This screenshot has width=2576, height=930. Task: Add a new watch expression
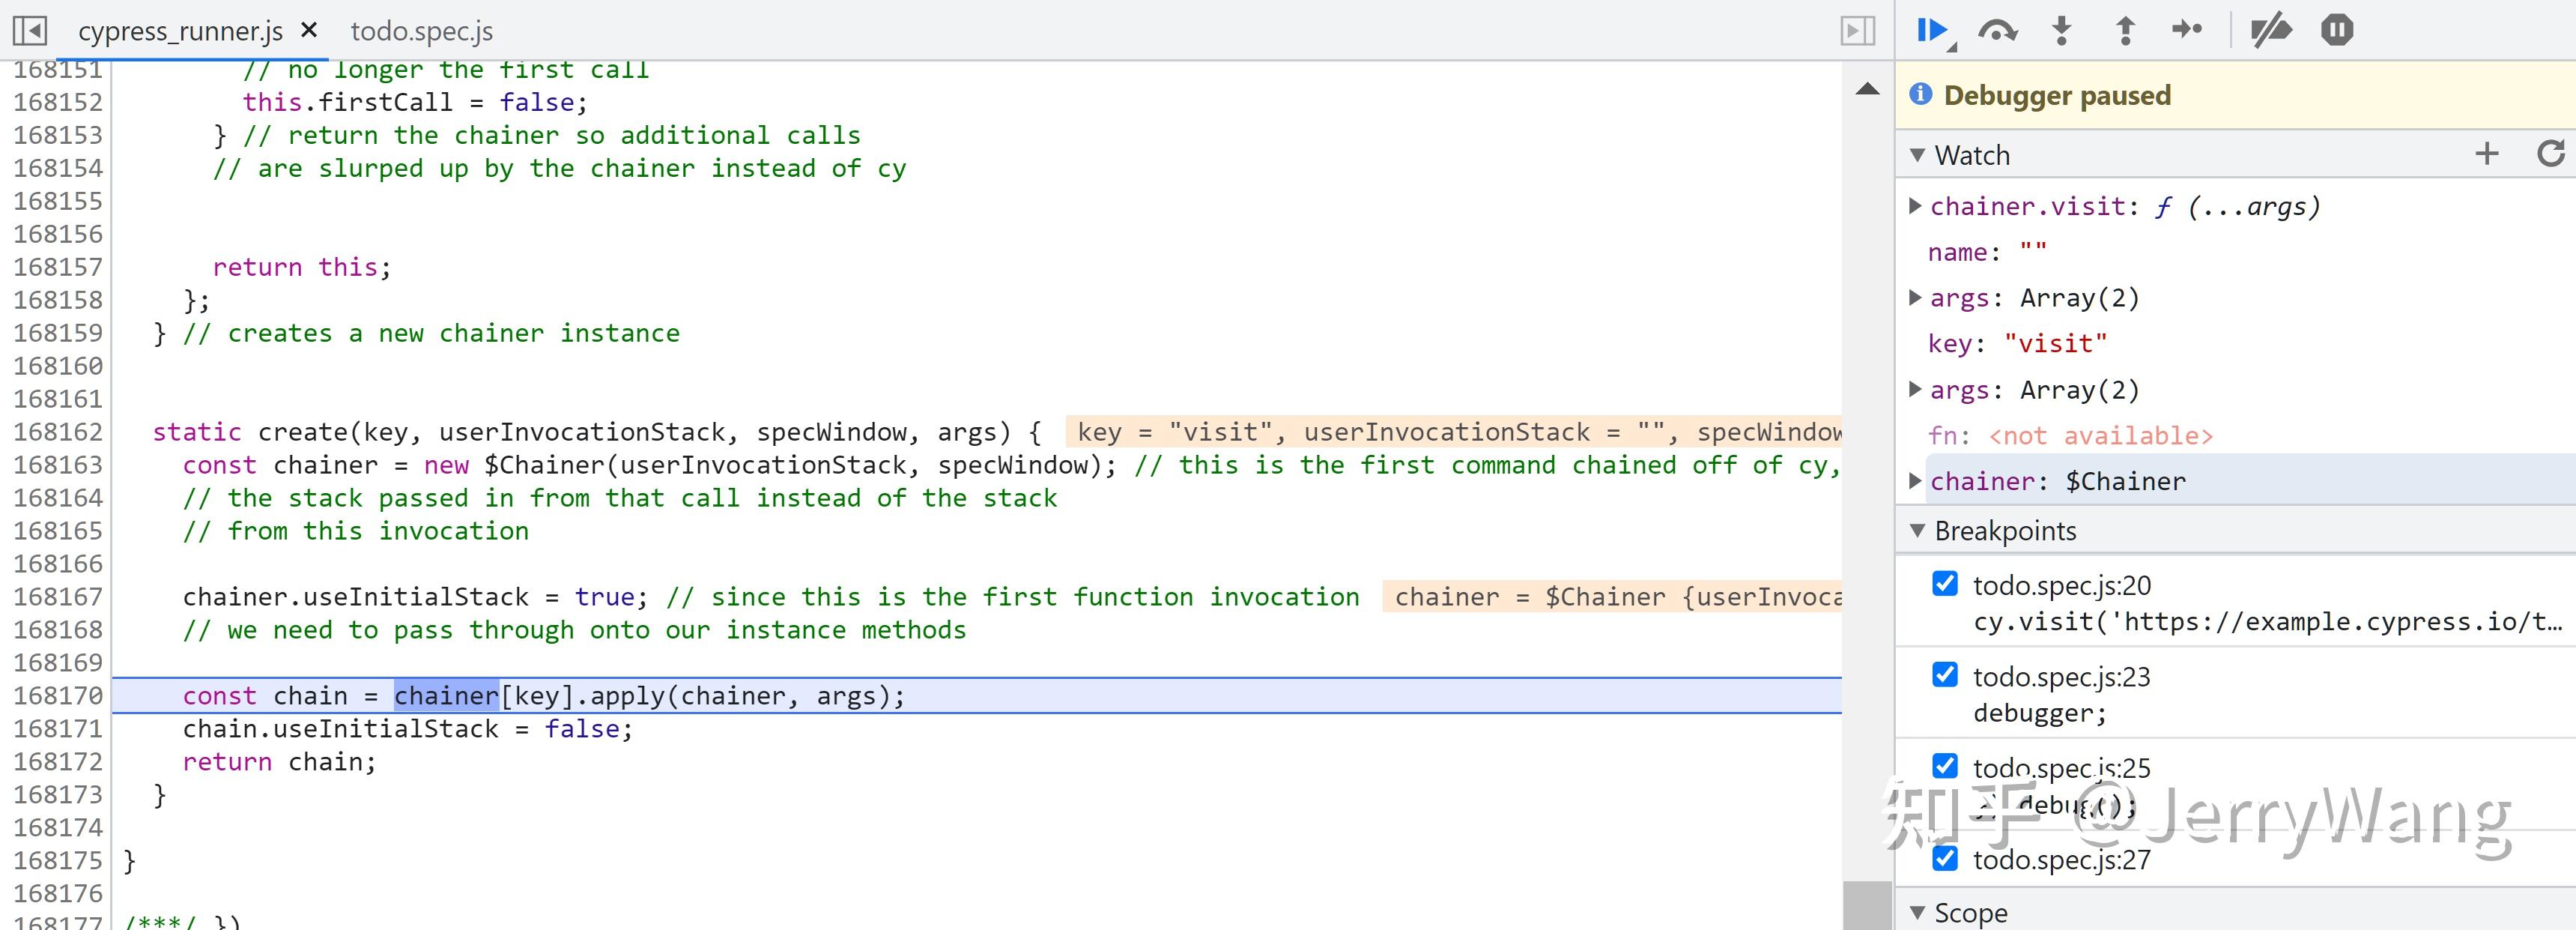click(x=2487, y=154)
